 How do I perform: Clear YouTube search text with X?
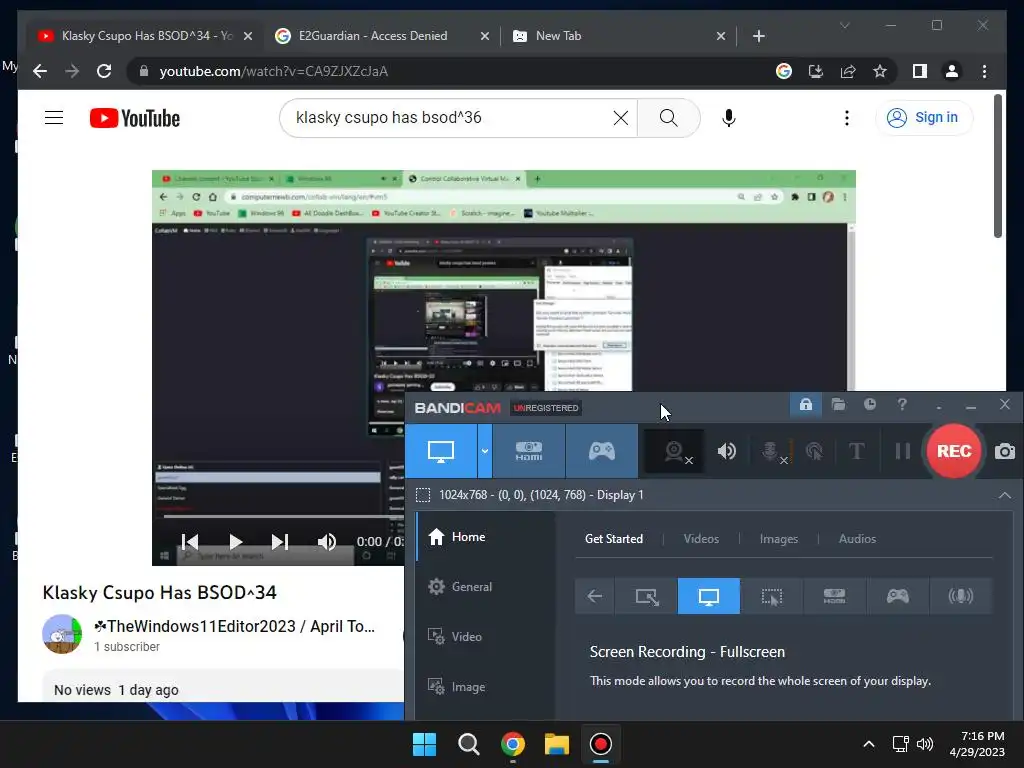[620, 118]
